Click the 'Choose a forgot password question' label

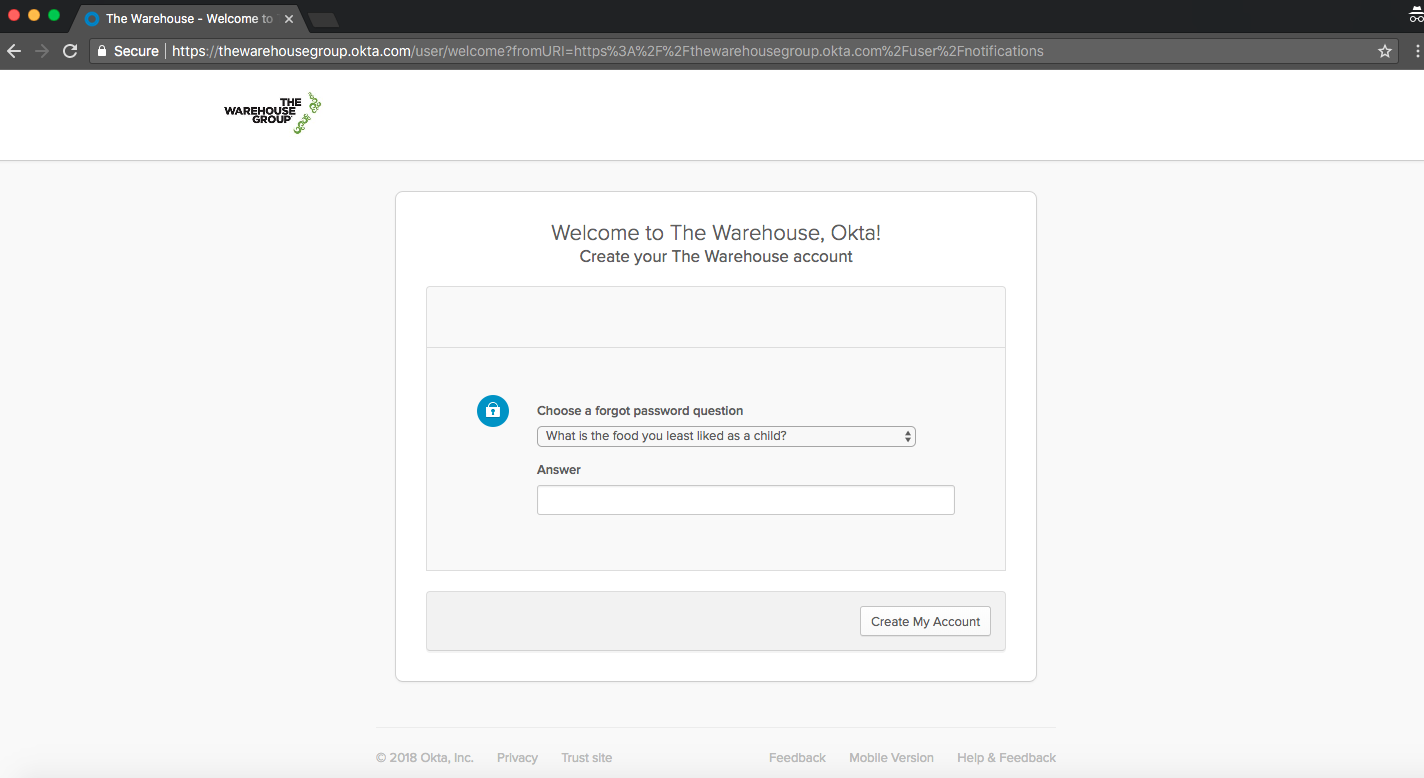coord(640,411)
